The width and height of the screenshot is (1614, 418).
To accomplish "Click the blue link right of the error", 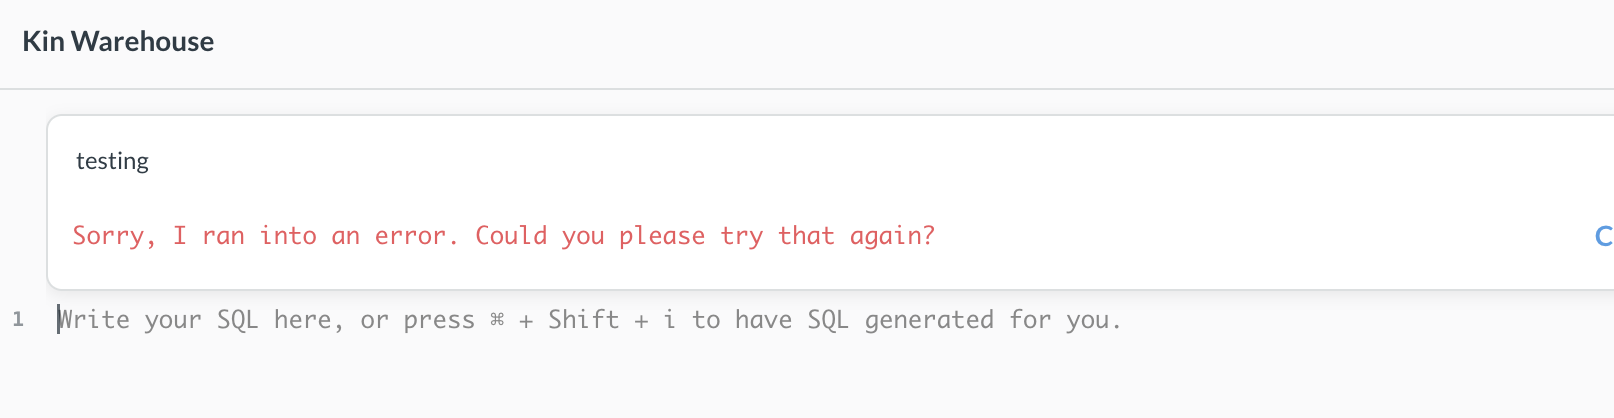I will [x=1603, y=236].
